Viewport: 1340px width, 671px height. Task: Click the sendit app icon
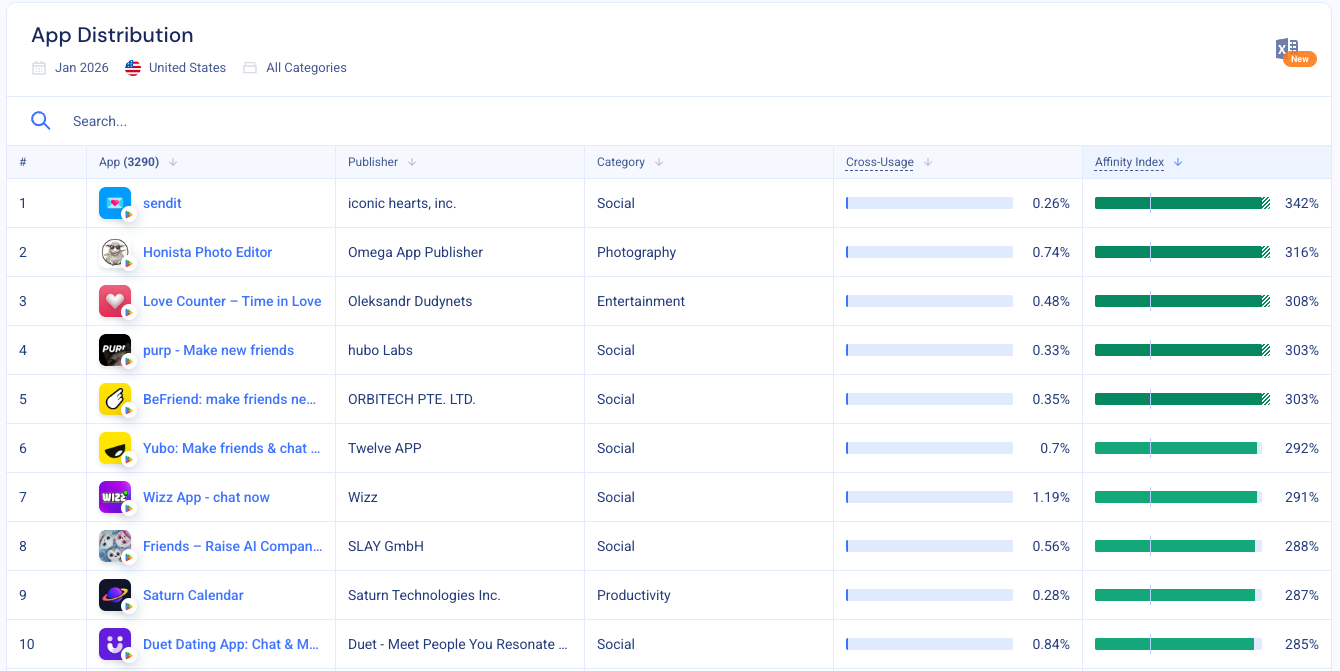pos(115,203)
